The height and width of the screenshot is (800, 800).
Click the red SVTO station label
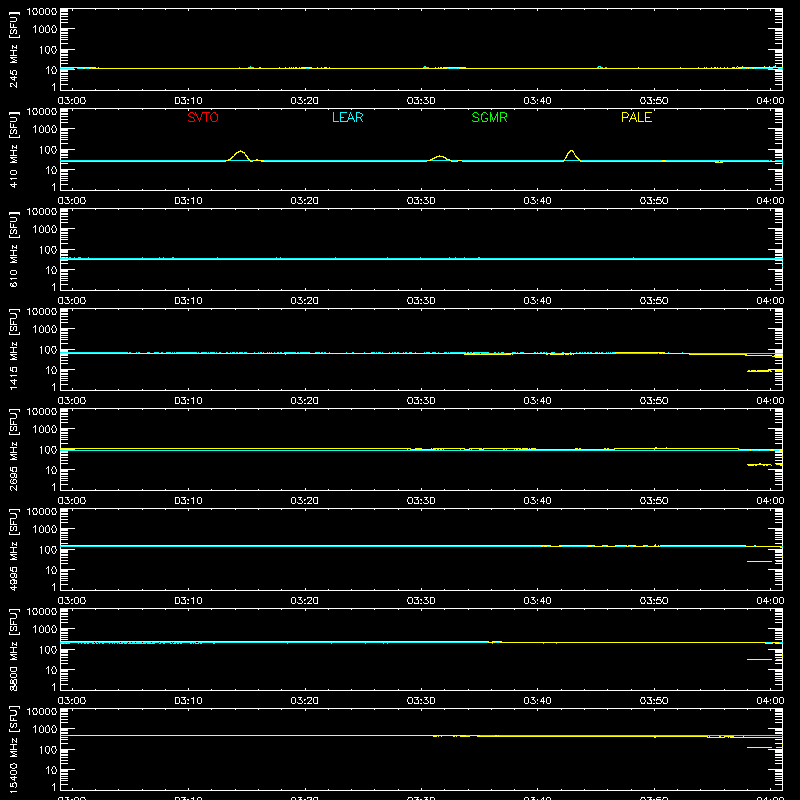(x=203, y=117)
